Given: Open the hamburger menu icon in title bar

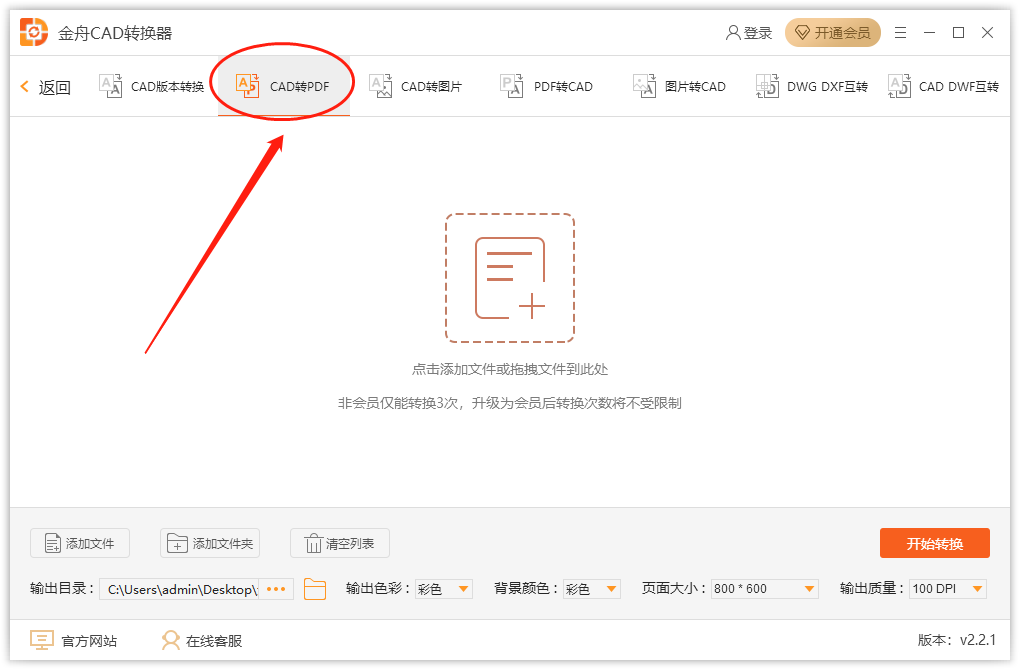Looking at the screenshot, I should point(900,33).
